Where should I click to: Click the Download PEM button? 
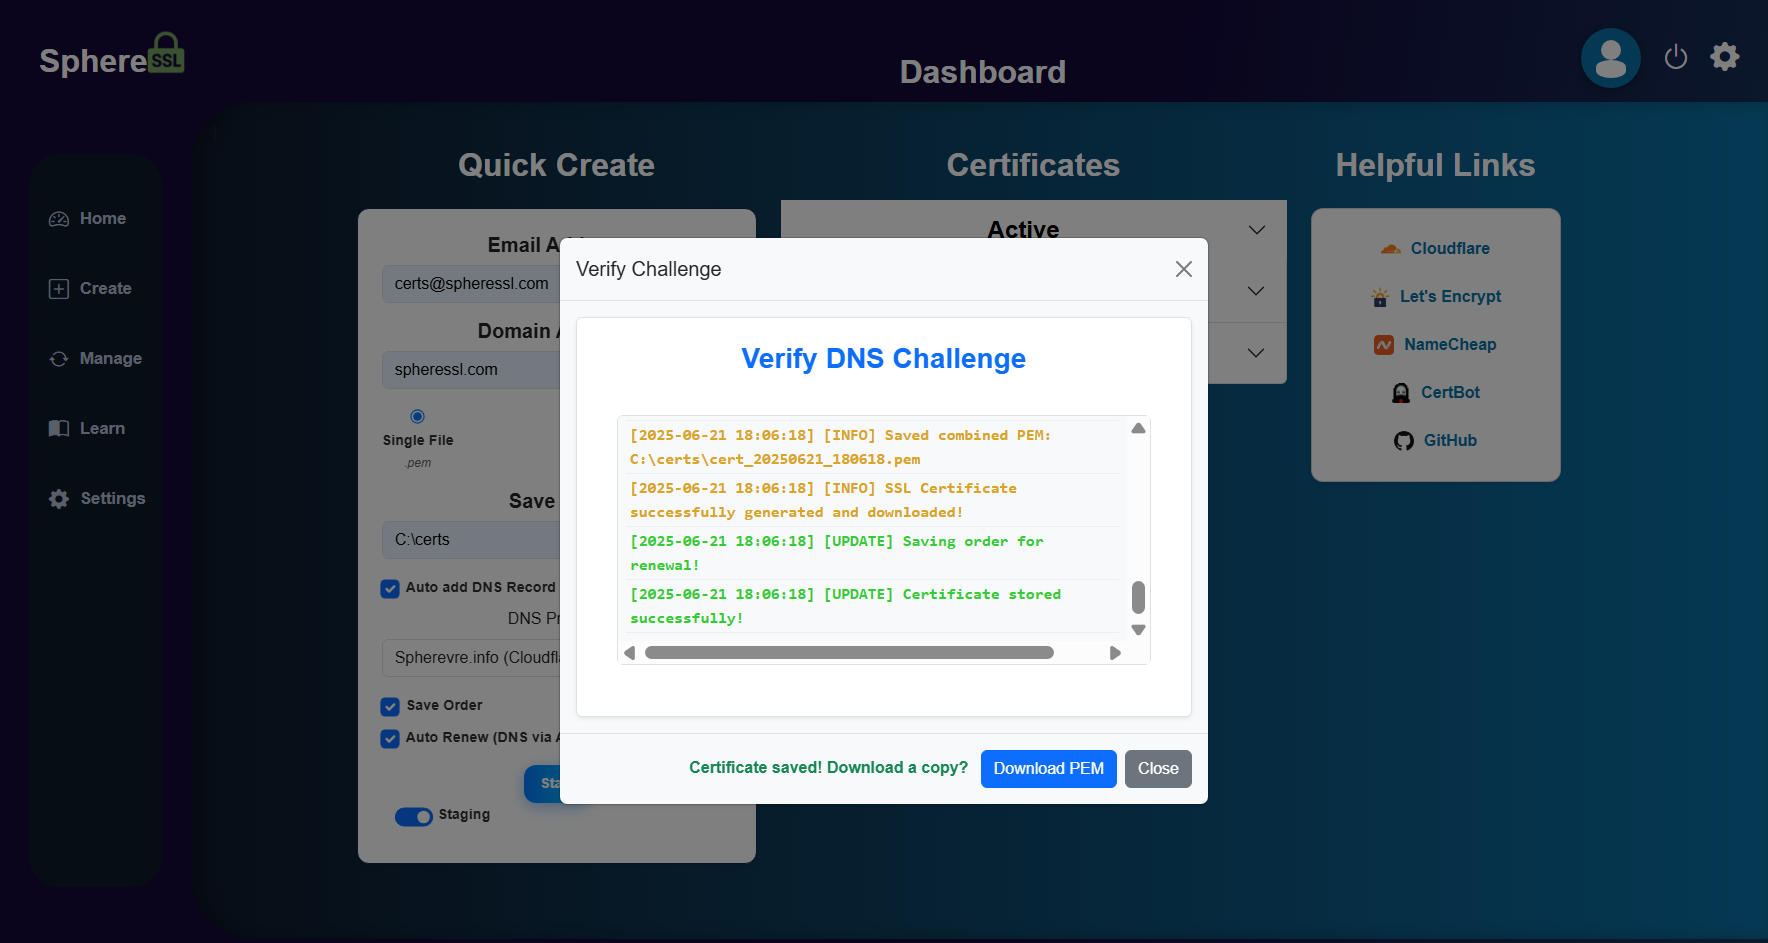click(1048, 769)
